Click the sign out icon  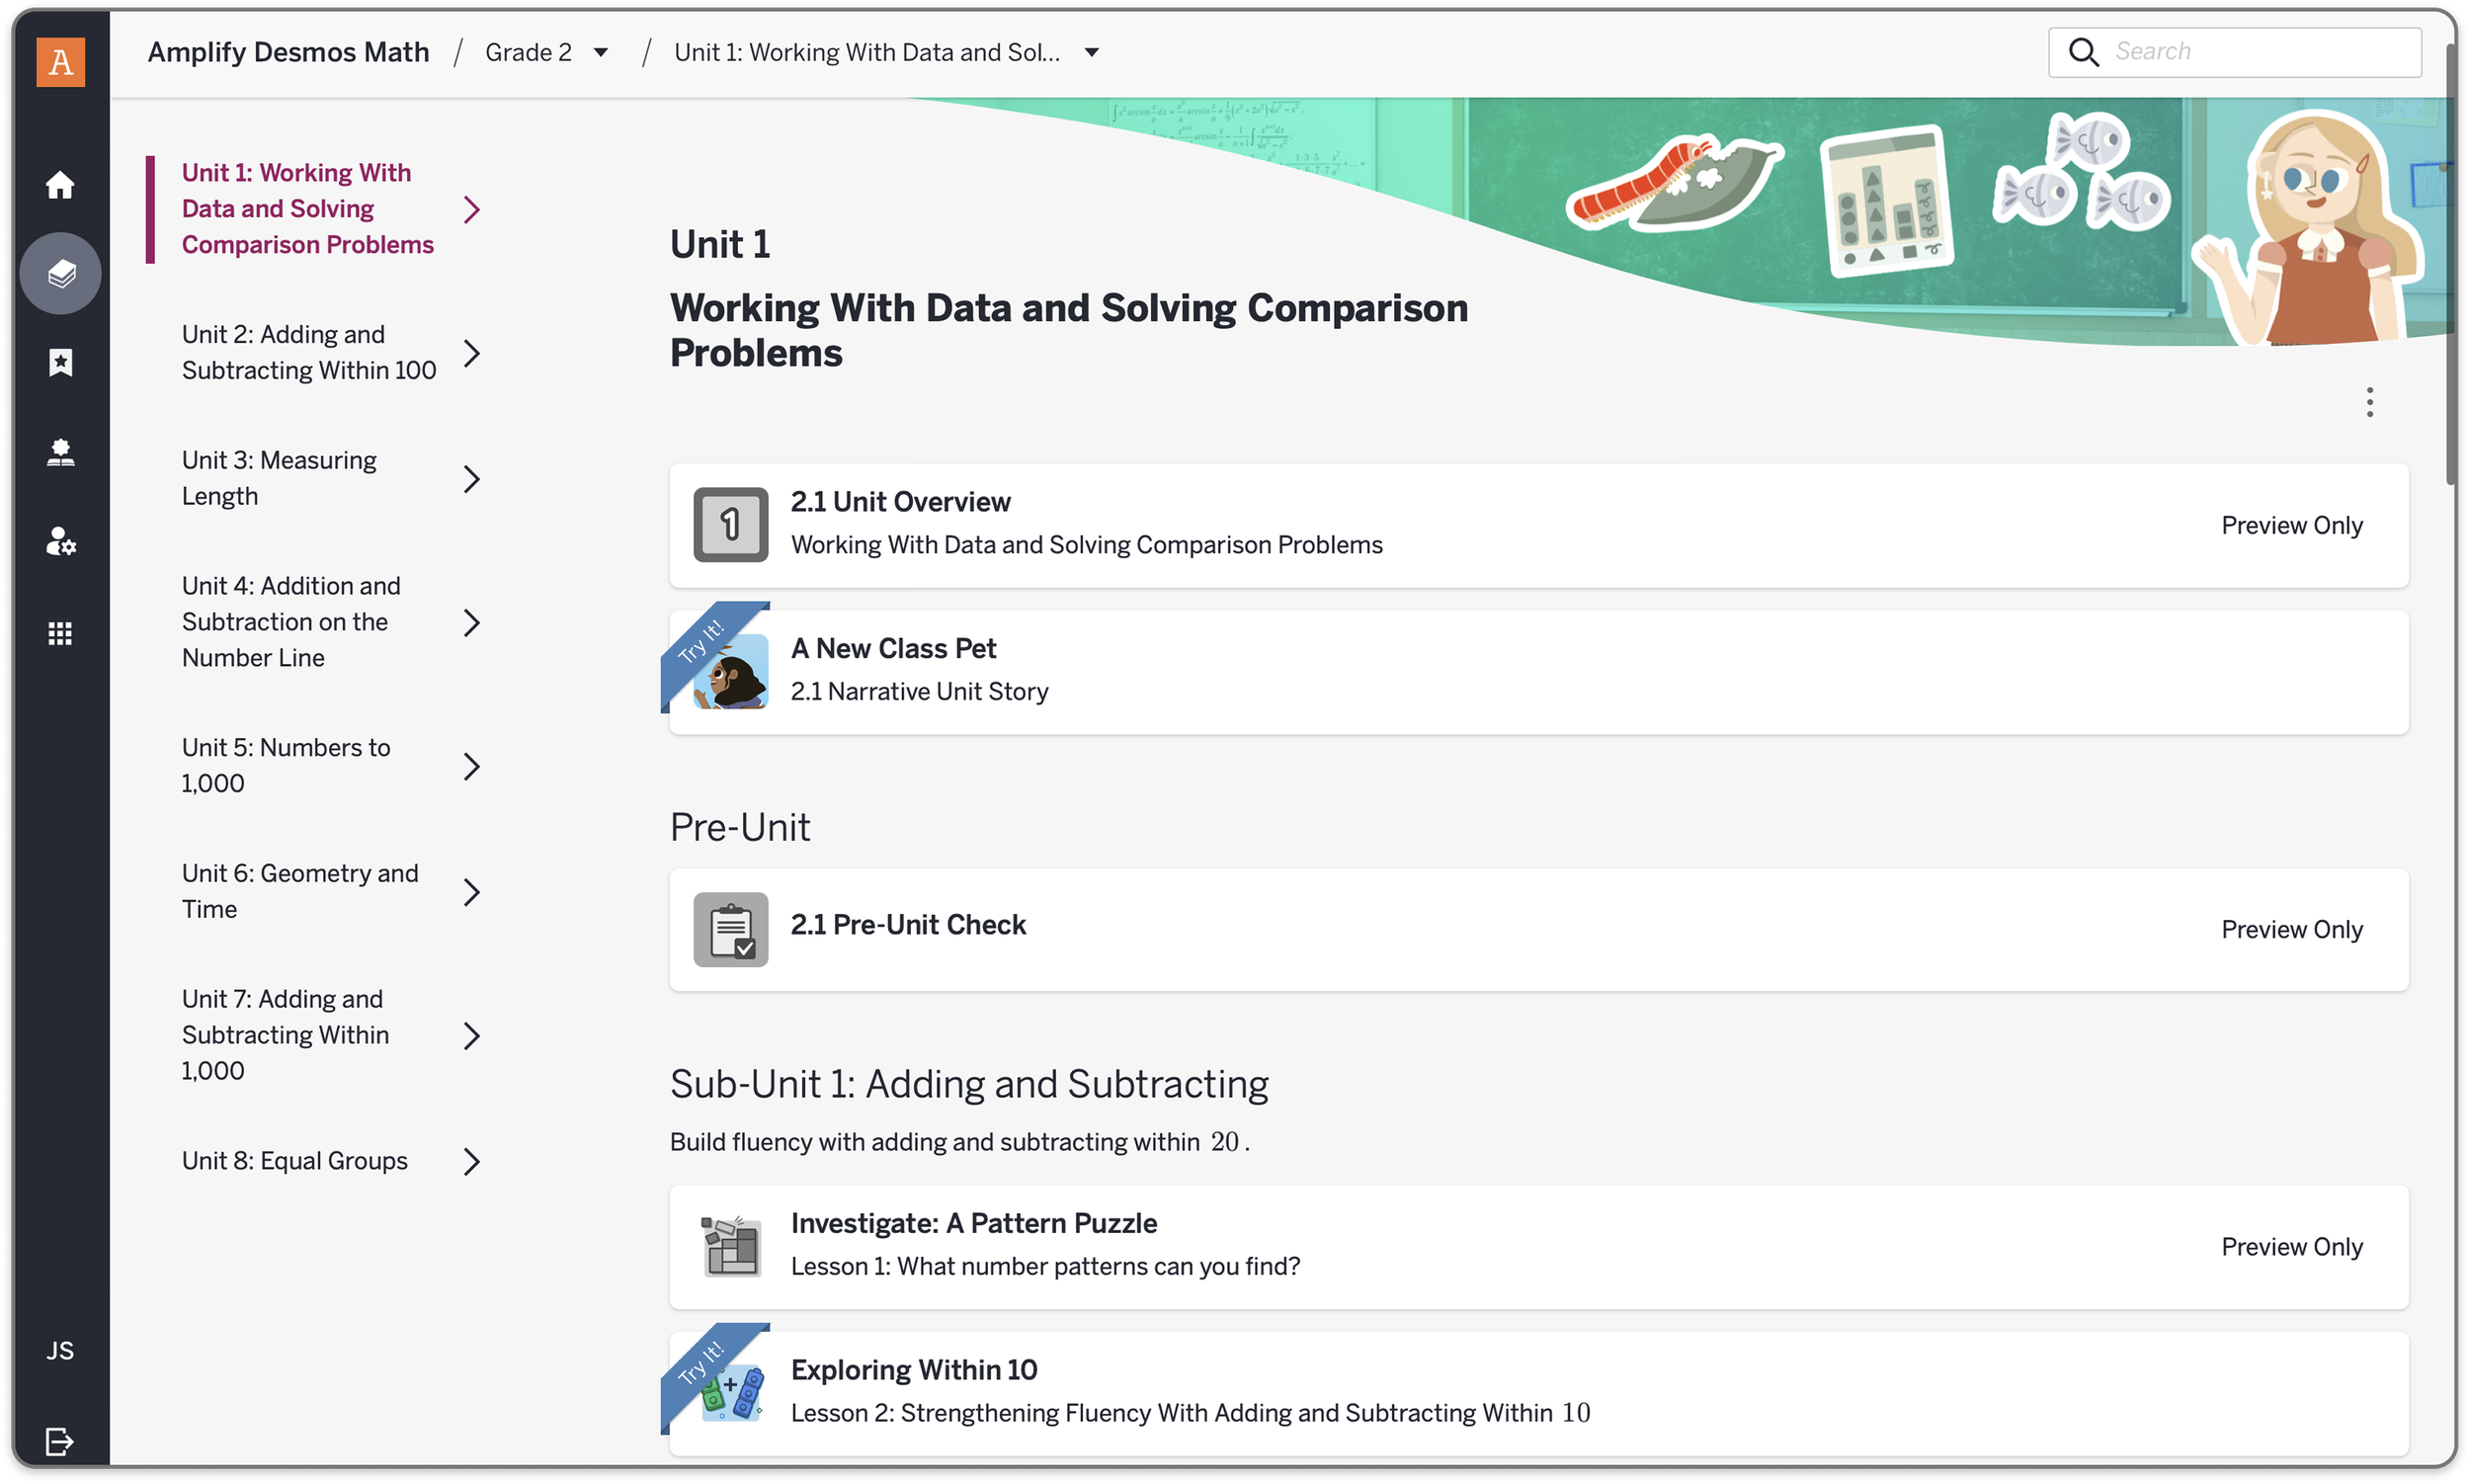pos(60,1441)
